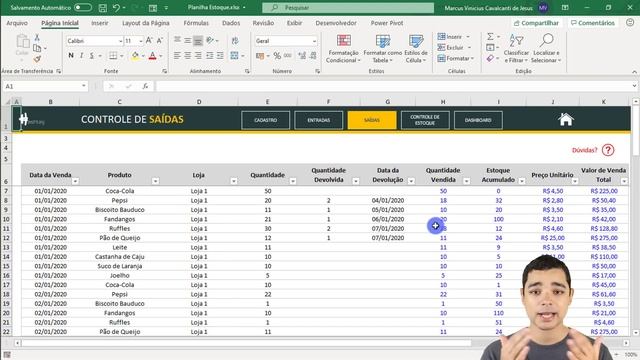
Task: Go to the CONTROLE DE ESTOQUE button
Action: click(x=425, y=120)
